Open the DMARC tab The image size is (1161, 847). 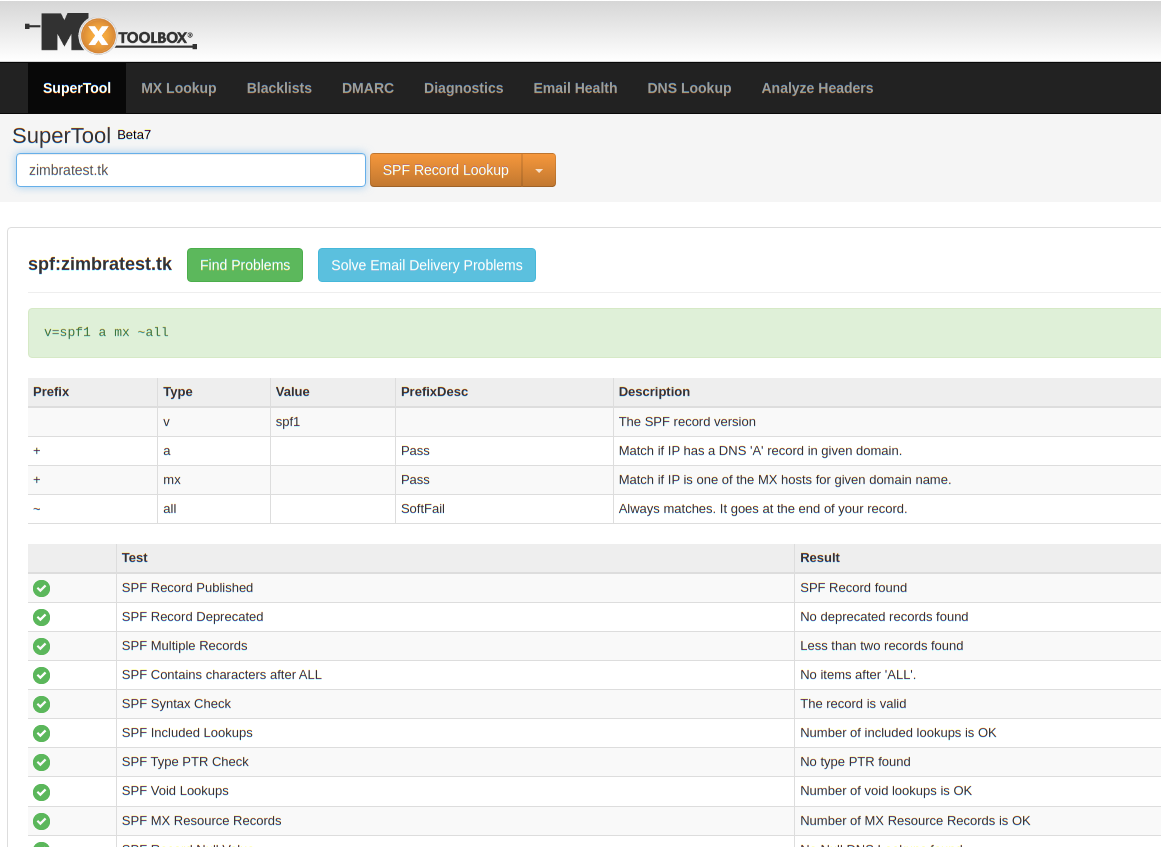368,88
